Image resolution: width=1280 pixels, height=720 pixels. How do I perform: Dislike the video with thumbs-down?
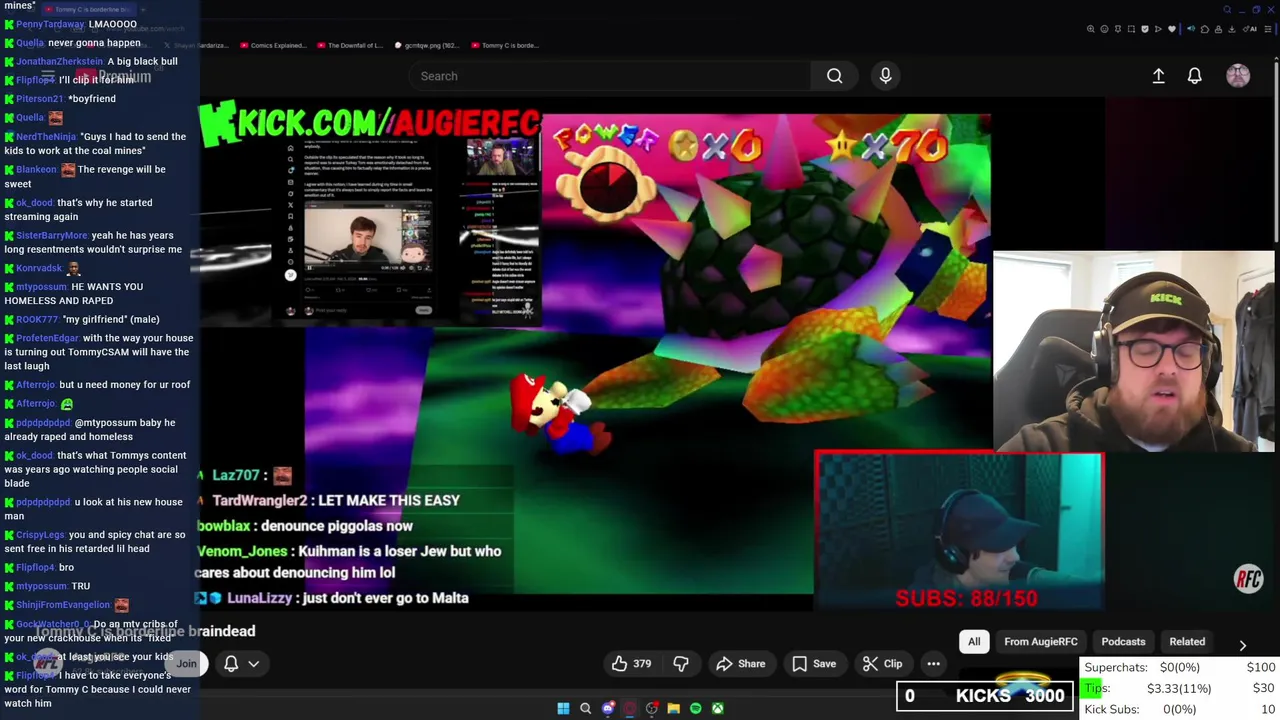pyautogui.click(x=681, y=663)
